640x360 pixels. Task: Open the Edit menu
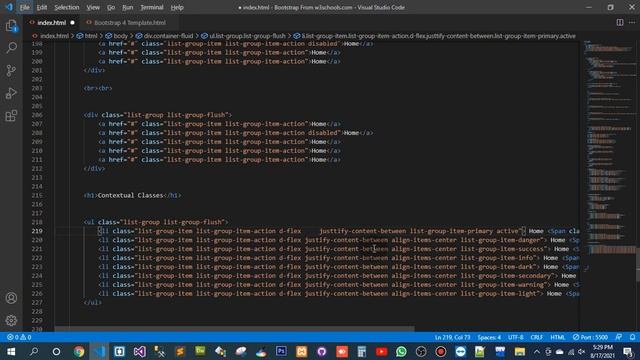42,7
